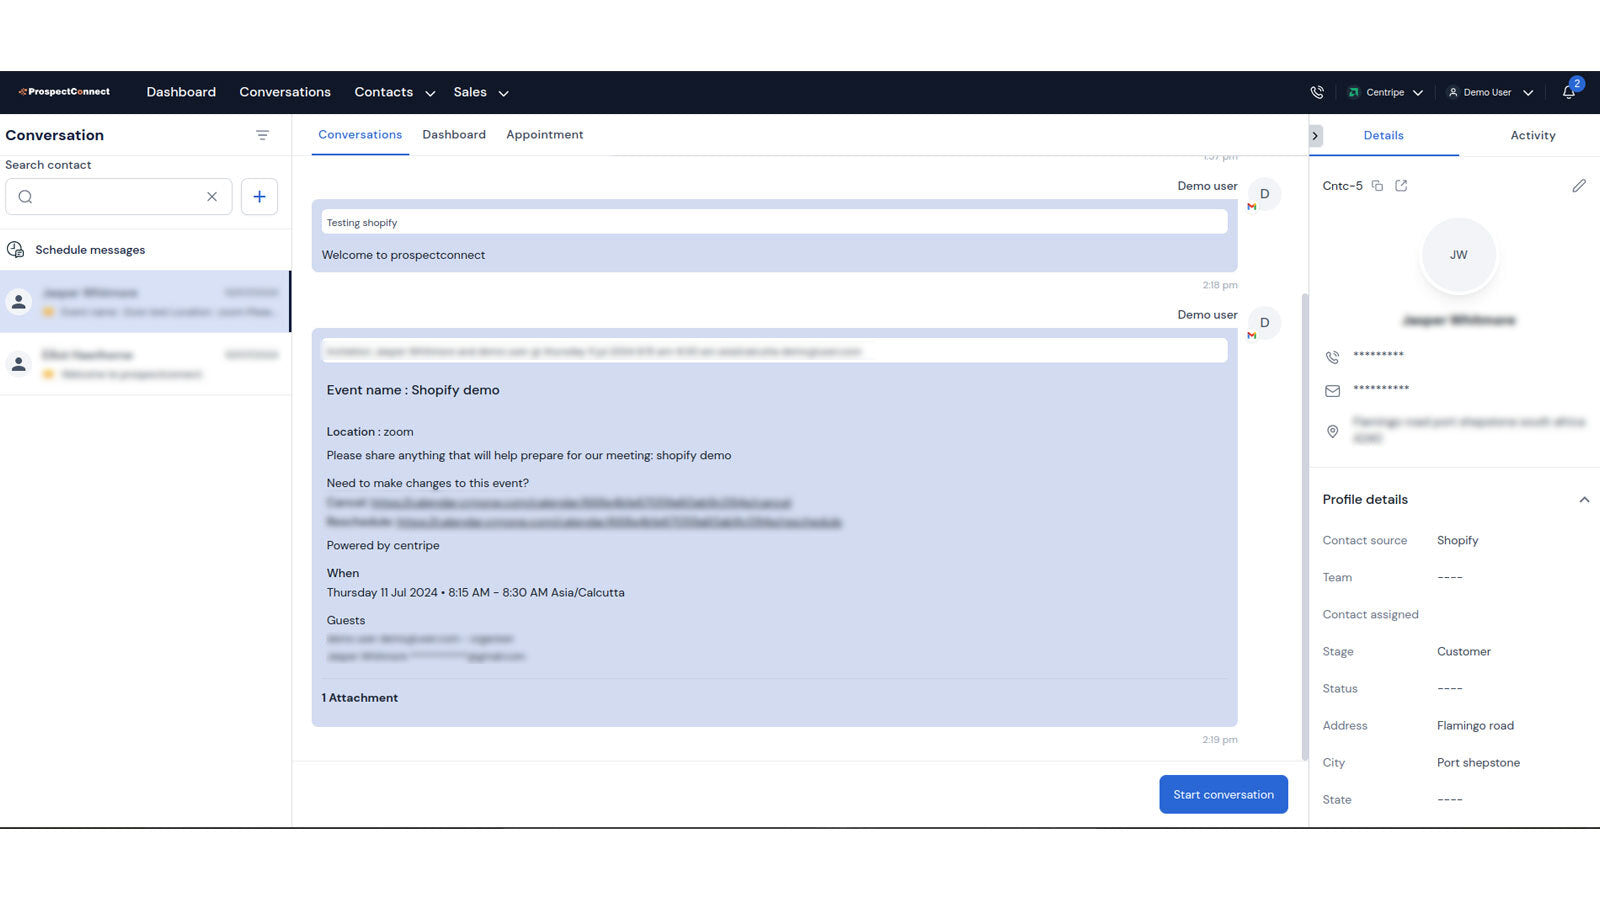Click into the Search contact field
The width and height of the screenshot is (1600, 900).
(x=119, y=197)
